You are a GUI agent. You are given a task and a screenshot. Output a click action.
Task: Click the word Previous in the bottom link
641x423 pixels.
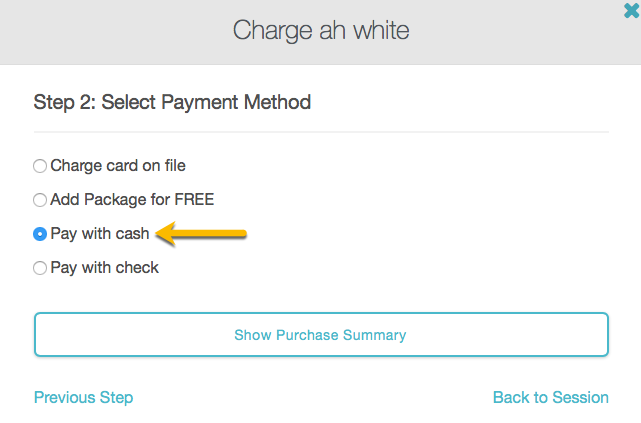coord(64,397)
